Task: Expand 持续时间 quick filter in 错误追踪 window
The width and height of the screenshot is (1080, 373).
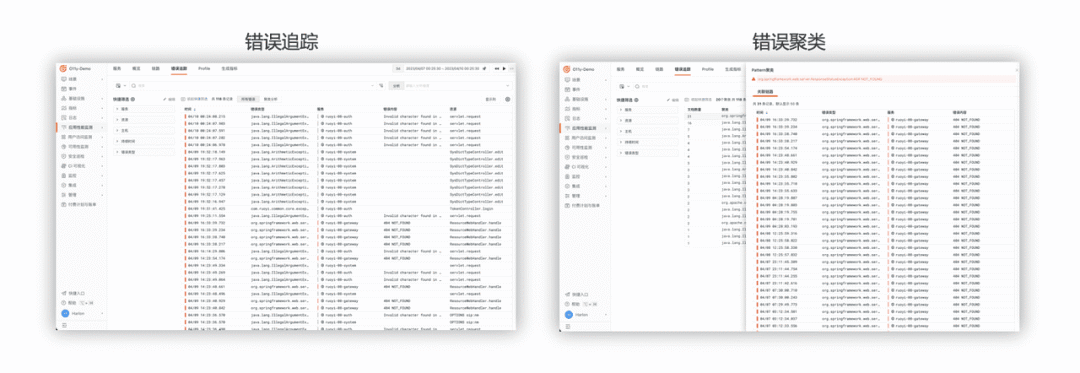Action: pyautogui.click(x=144, y=141)
